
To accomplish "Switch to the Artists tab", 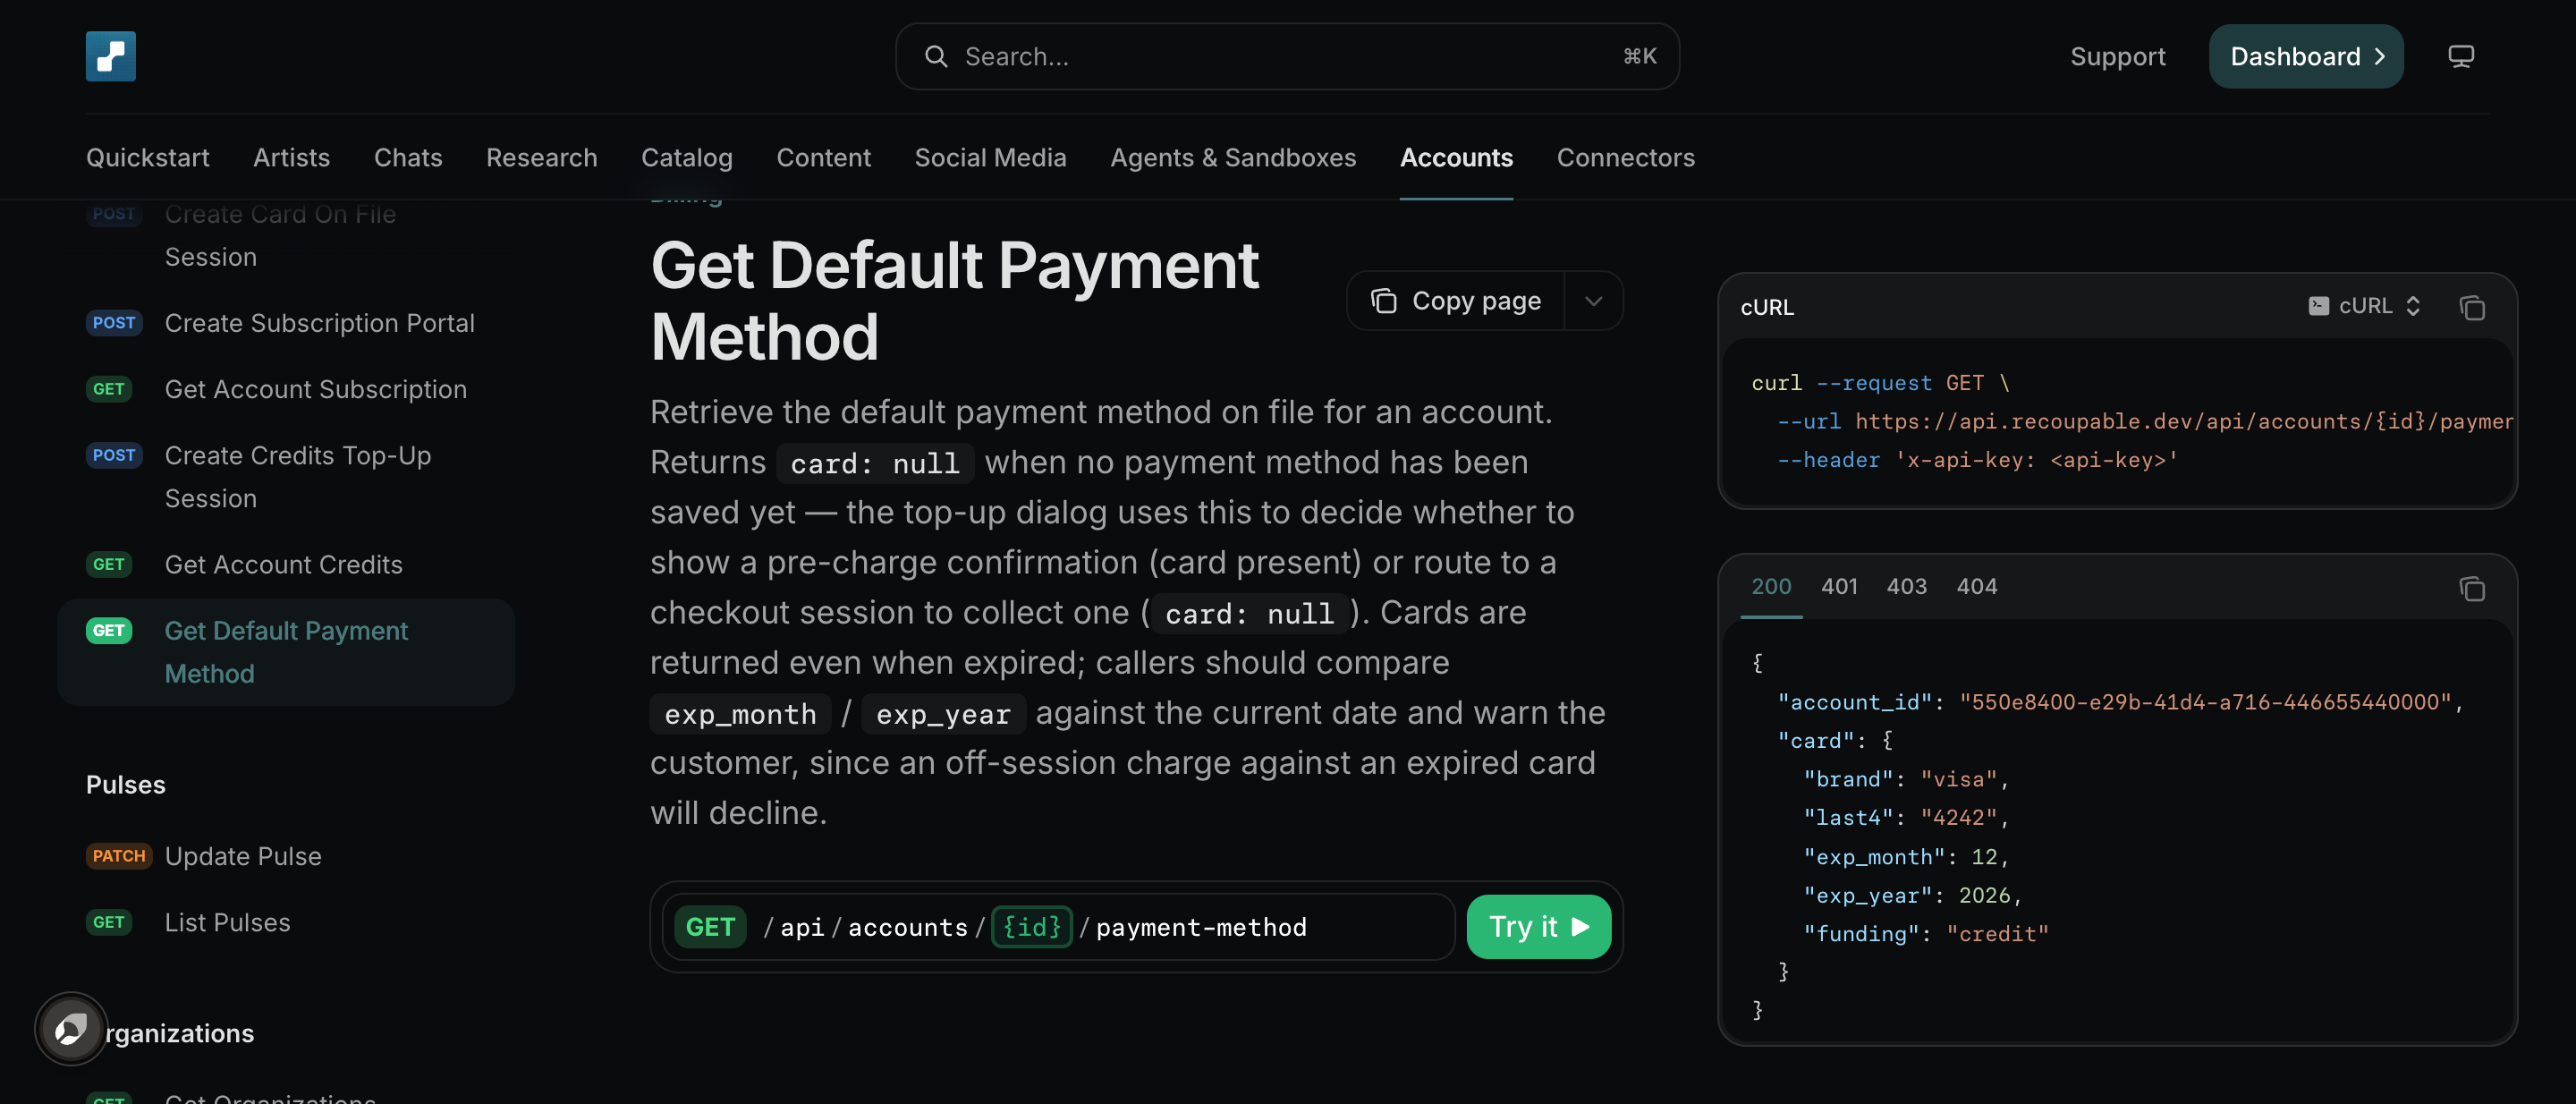I will point(291,157).
